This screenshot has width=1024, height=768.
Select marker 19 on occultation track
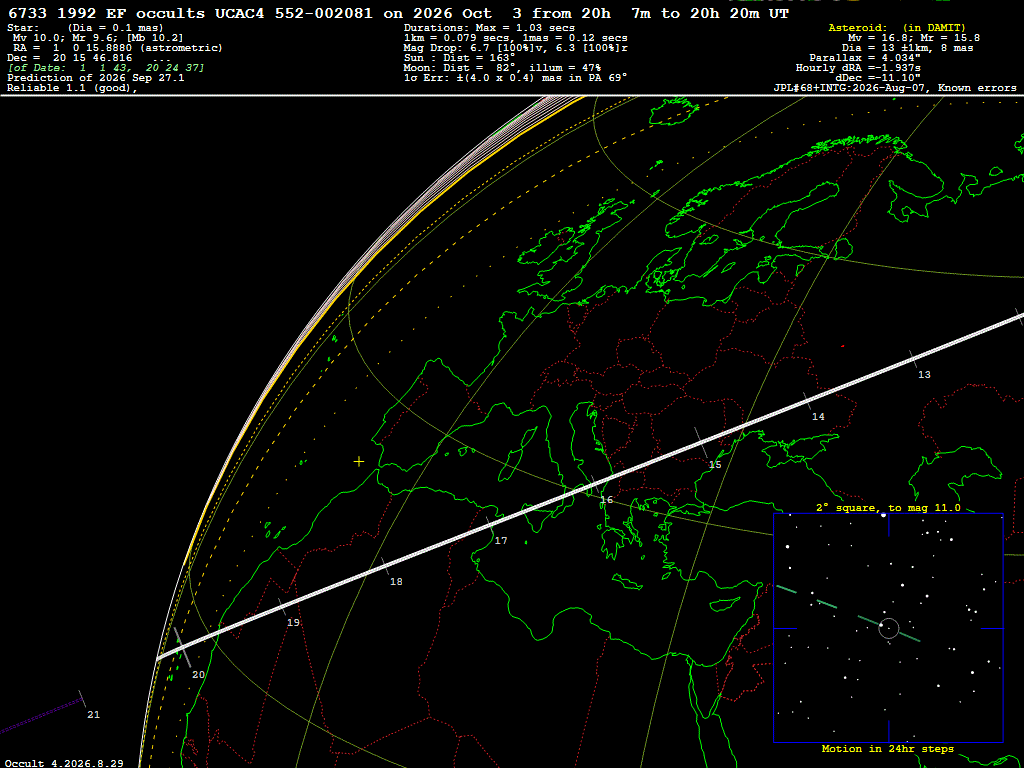293,622
